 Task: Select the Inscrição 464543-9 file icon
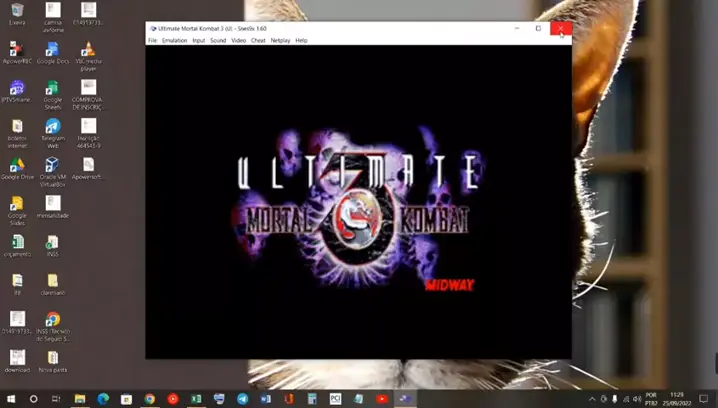pyautogui.click(x=88, y=133)
